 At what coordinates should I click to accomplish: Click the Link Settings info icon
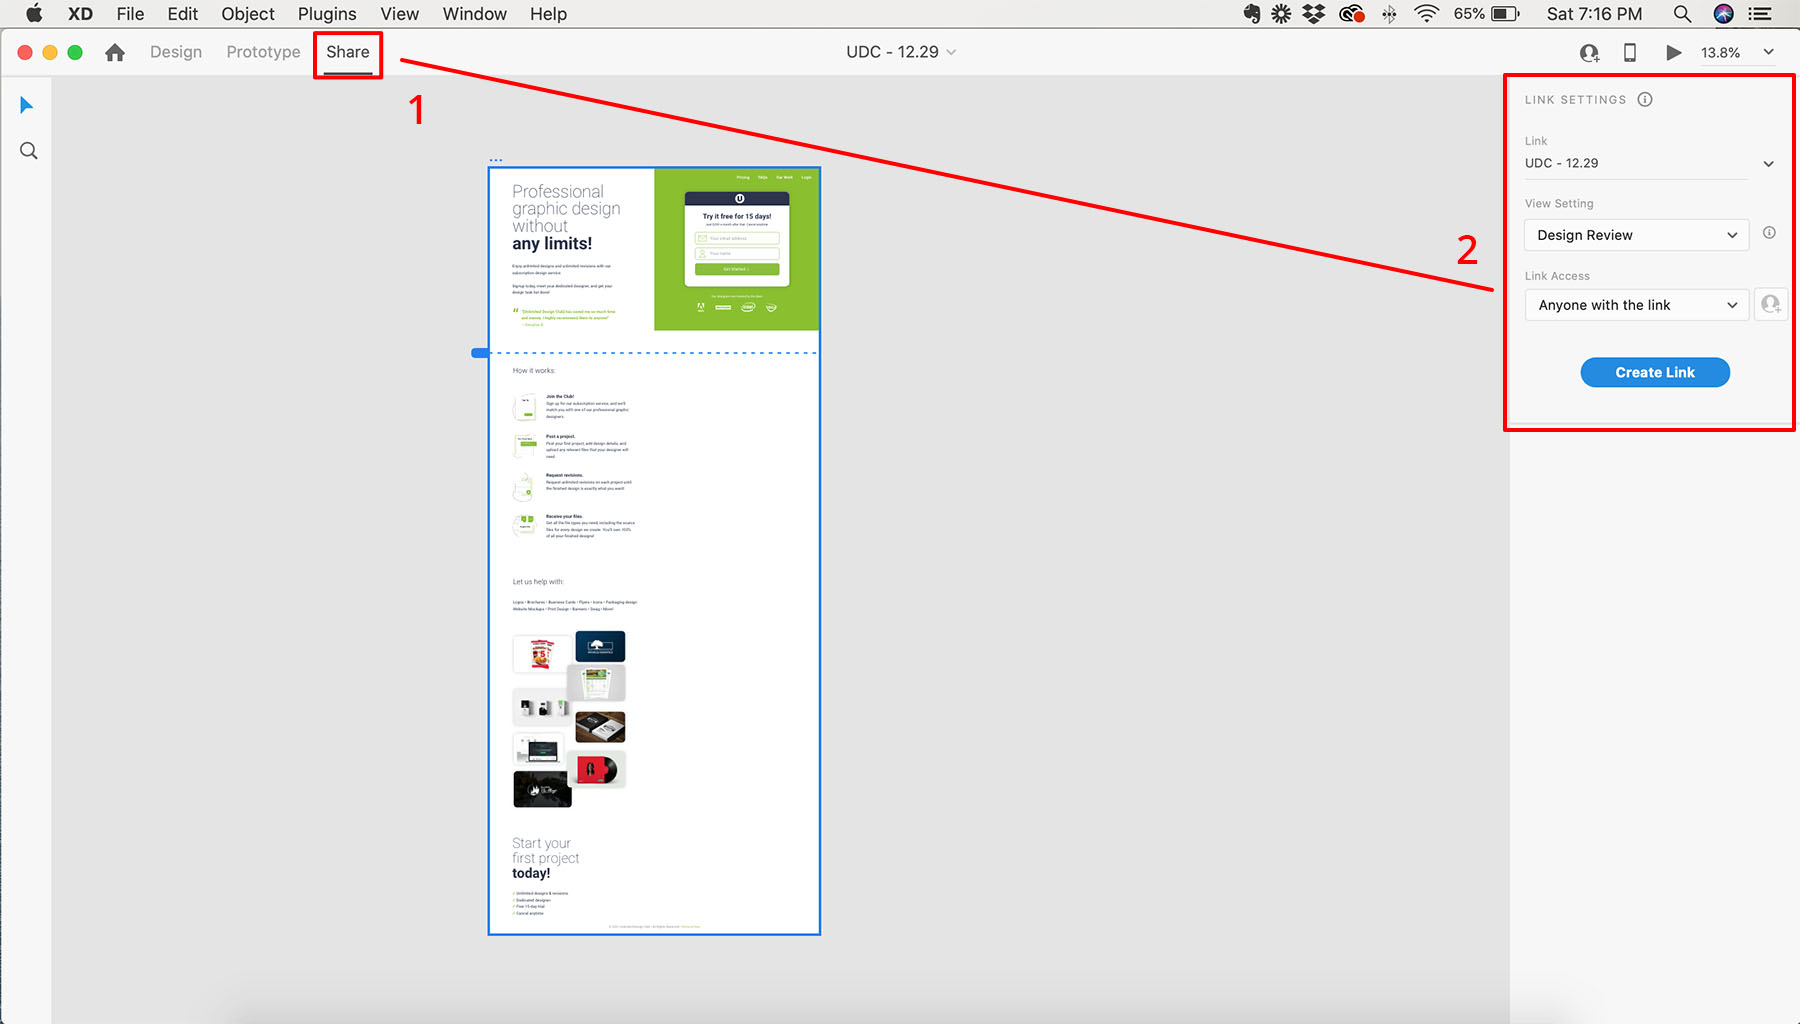click(x=1645, y=99)
